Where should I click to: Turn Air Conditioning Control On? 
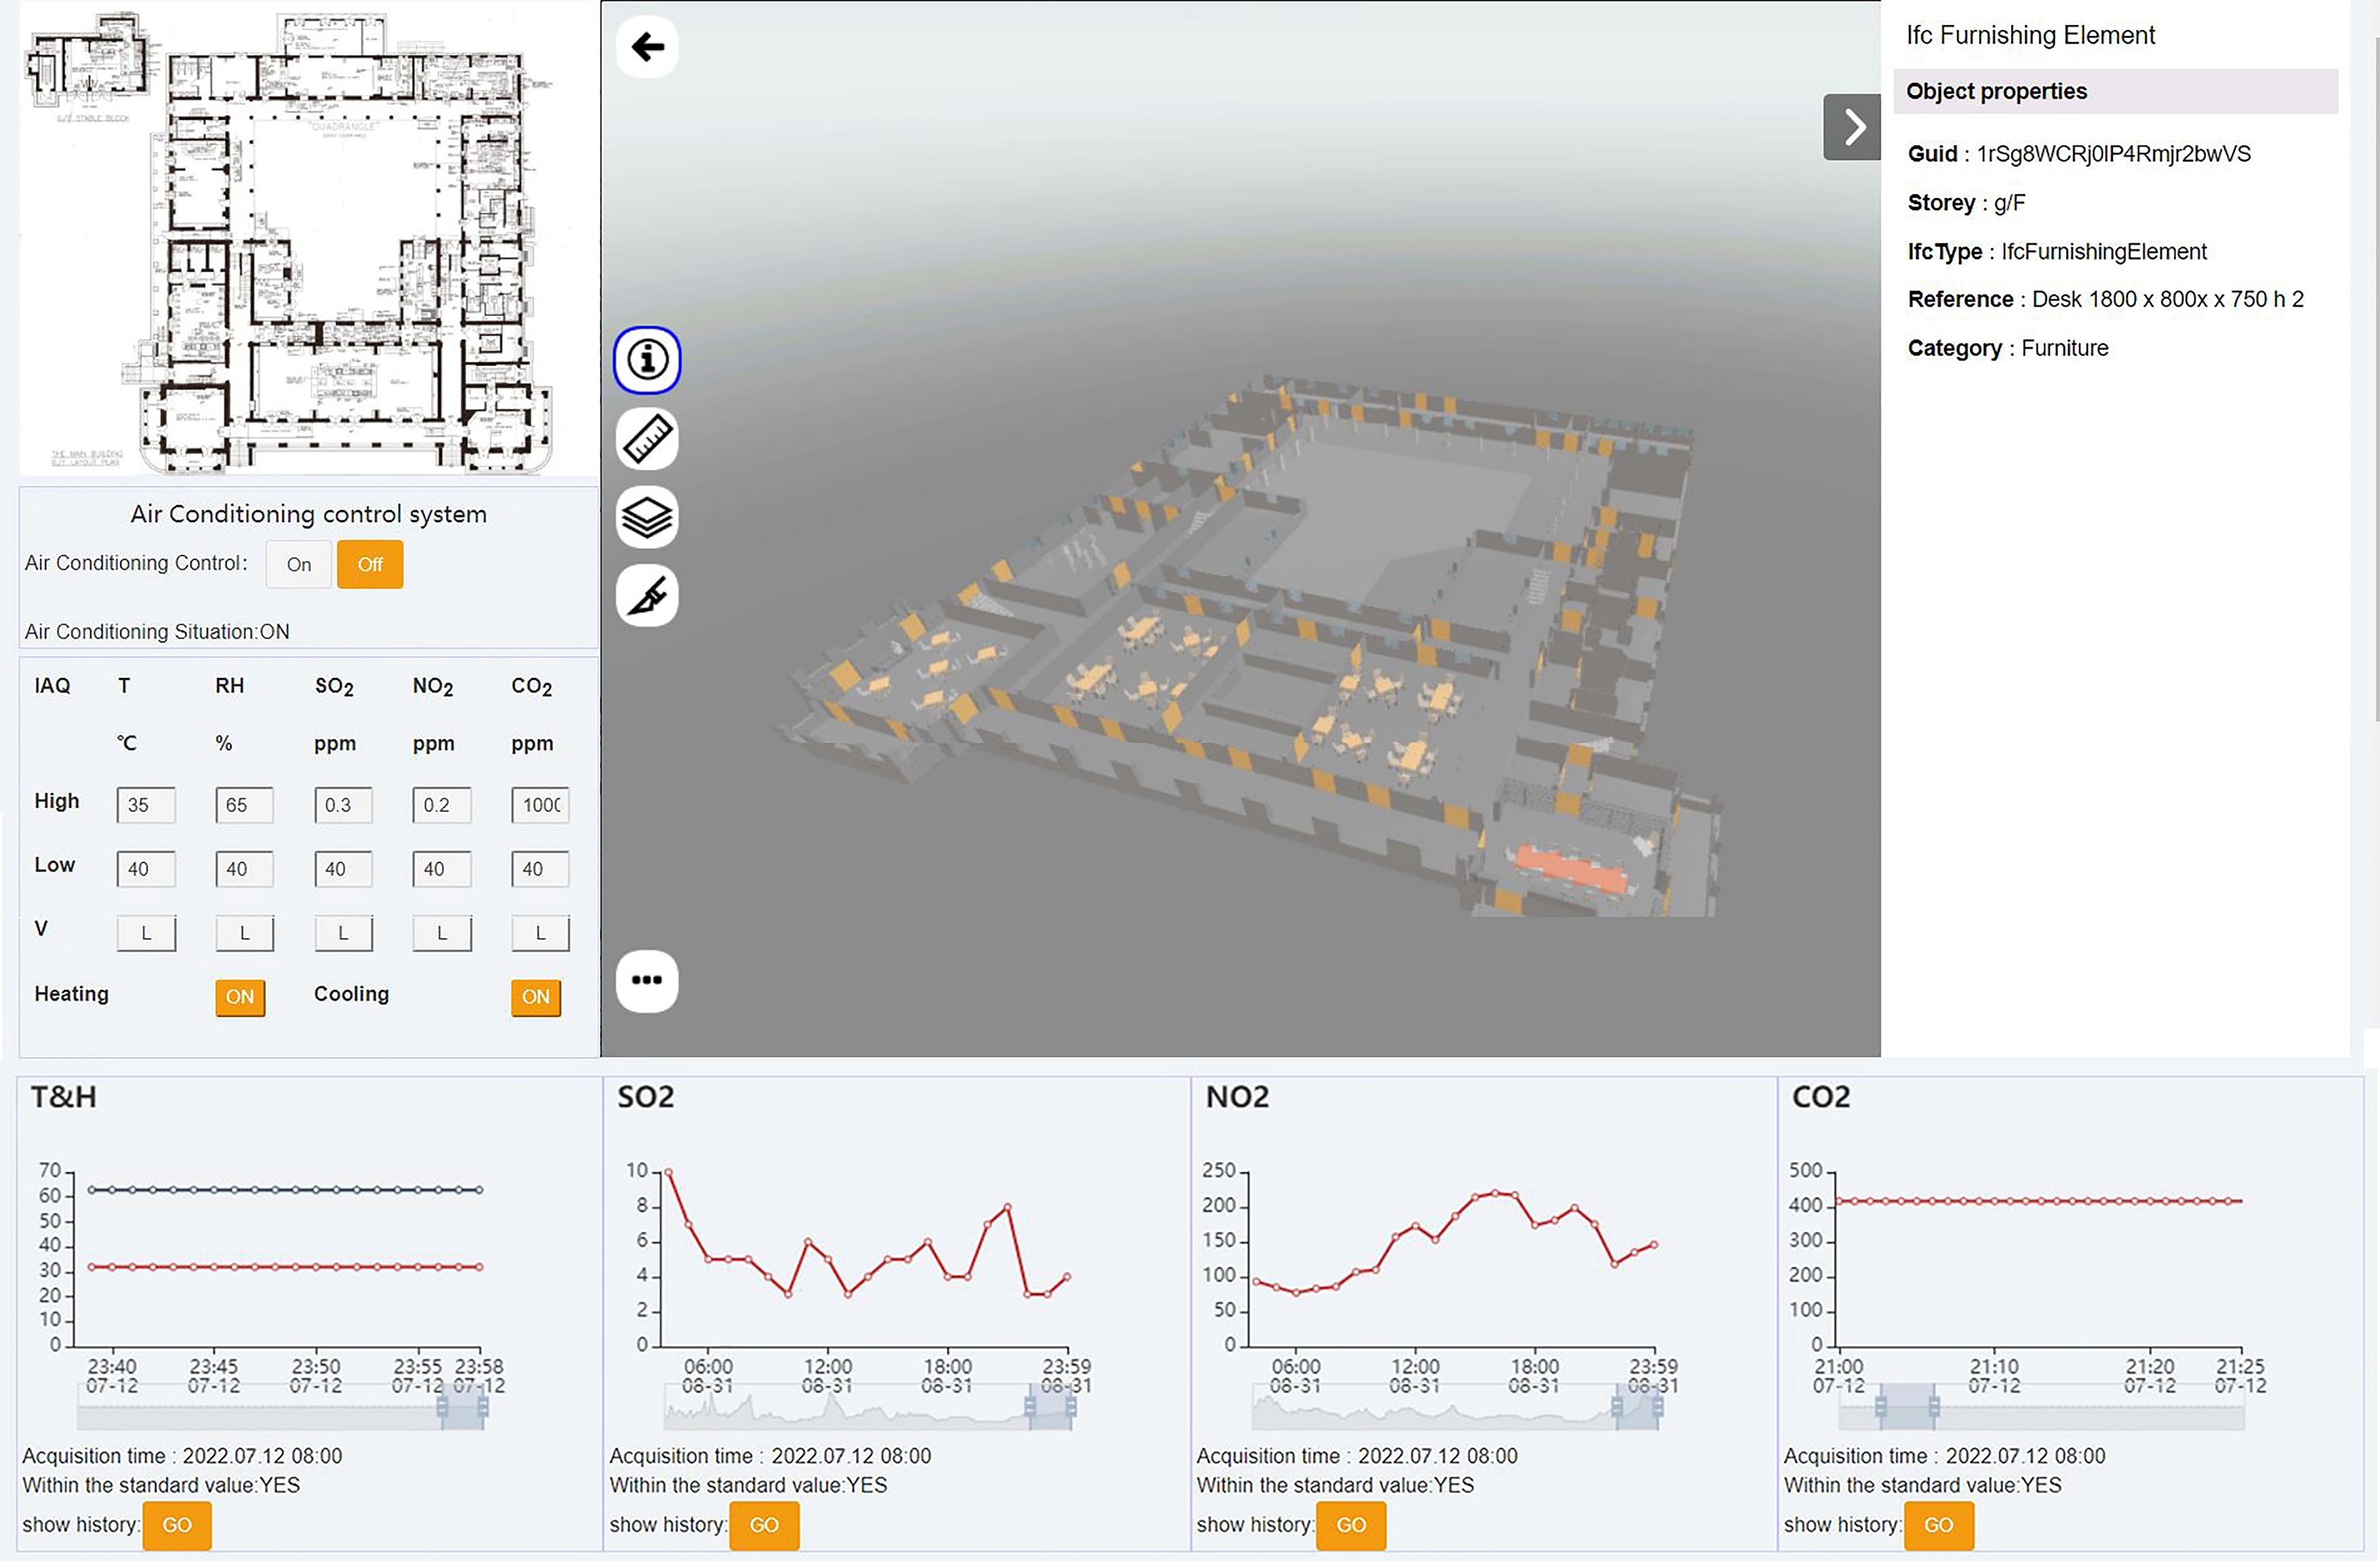coord(298,565)
